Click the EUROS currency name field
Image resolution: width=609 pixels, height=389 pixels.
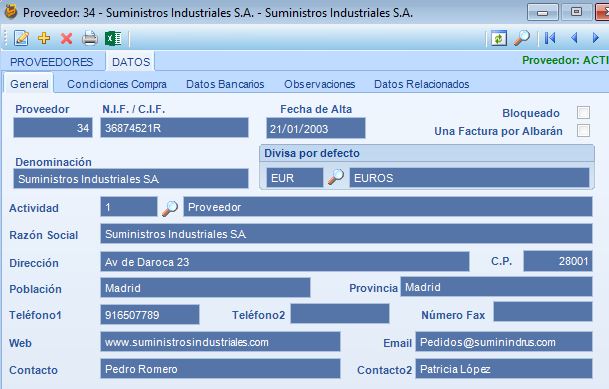coord(469,178)
